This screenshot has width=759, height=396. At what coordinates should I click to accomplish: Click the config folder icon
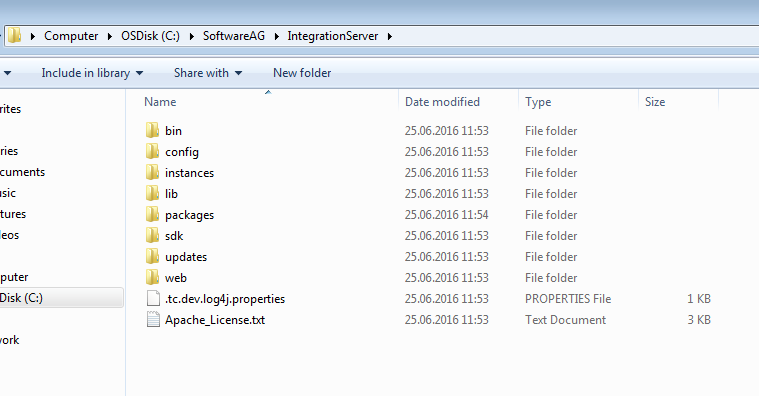click(x=152, y=152)
